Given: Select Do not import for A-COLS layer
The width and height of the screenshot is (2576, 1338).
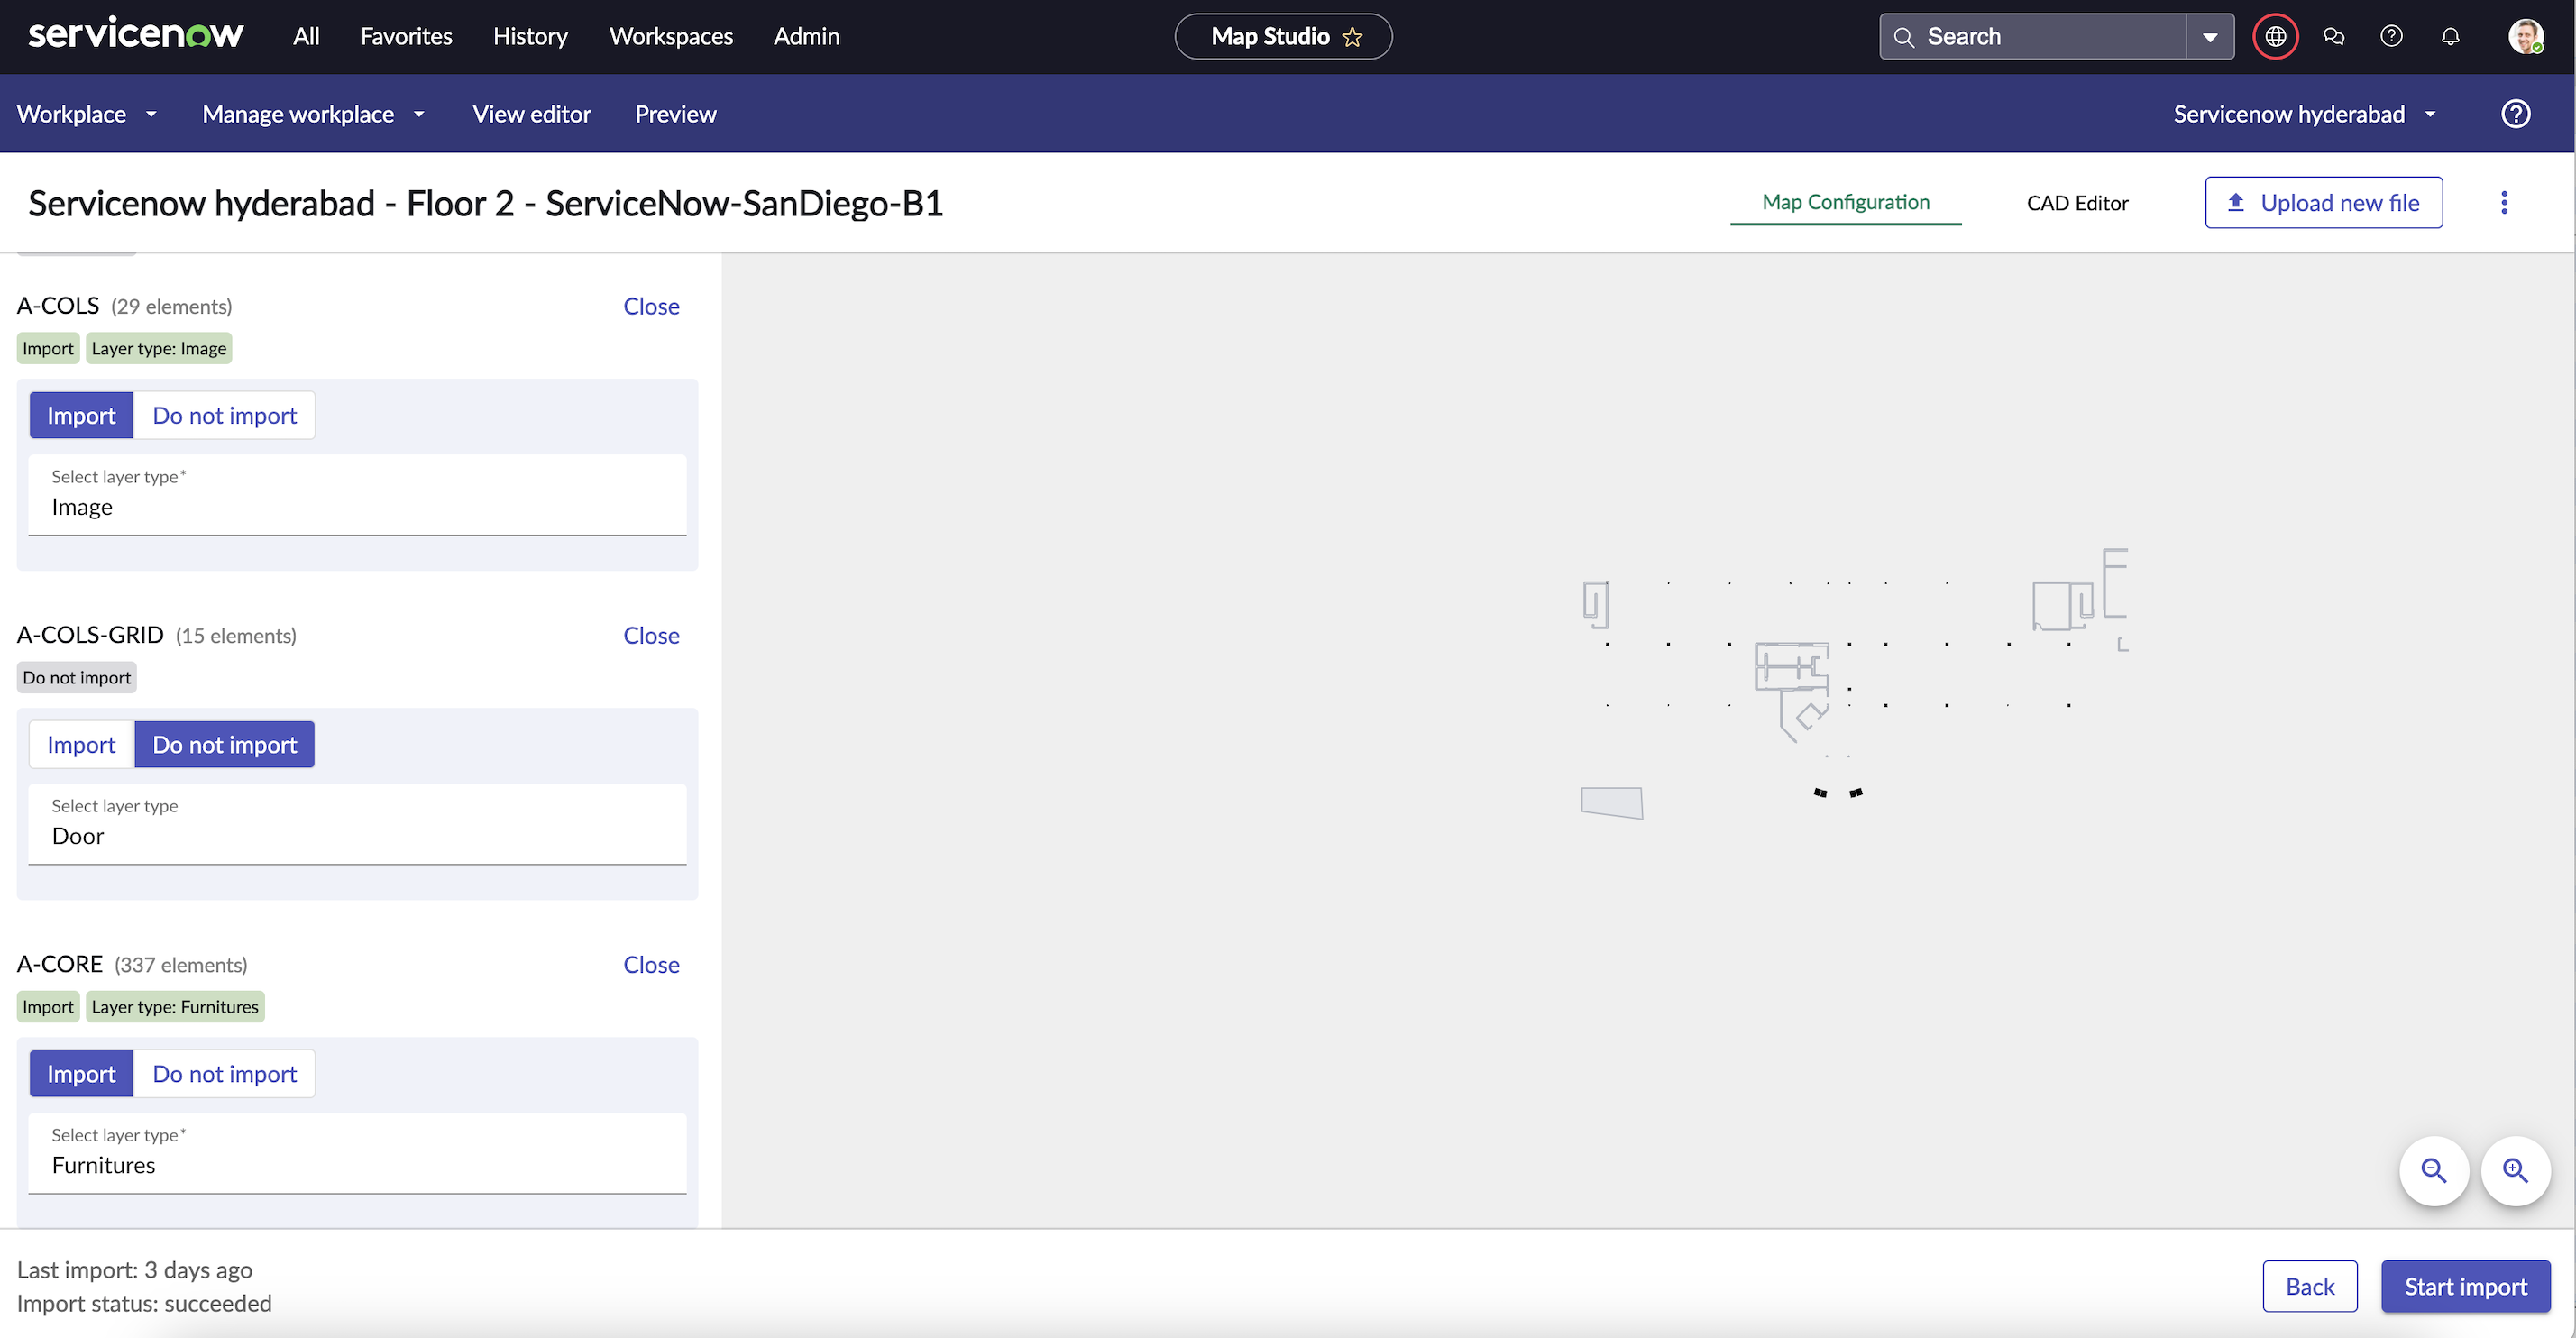Looking at the screenshot, I should coord(225,415).
